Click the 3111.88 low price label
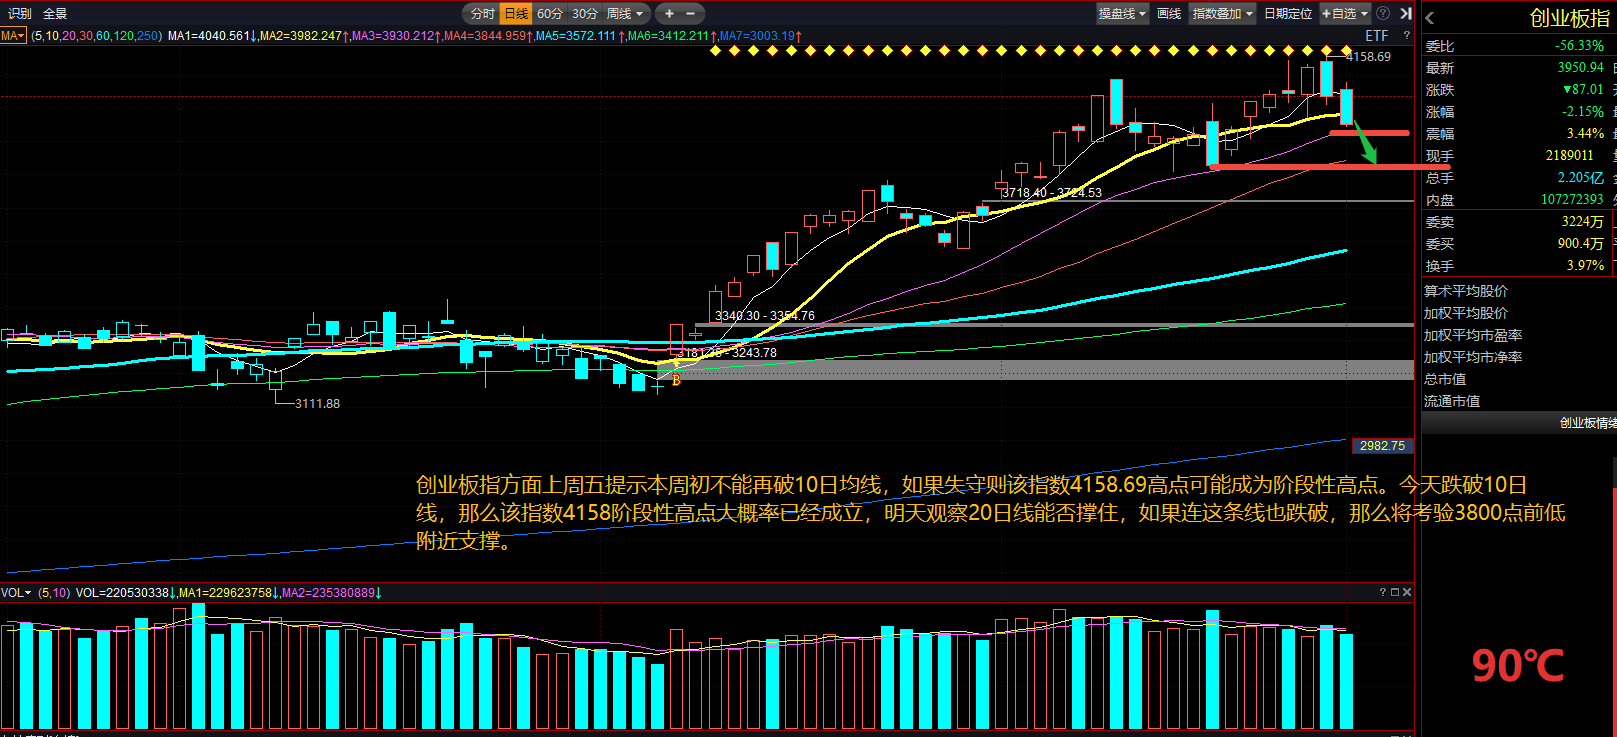This screenshot has width=1617, height=737. pyautogui.click(x=317, y=404)
